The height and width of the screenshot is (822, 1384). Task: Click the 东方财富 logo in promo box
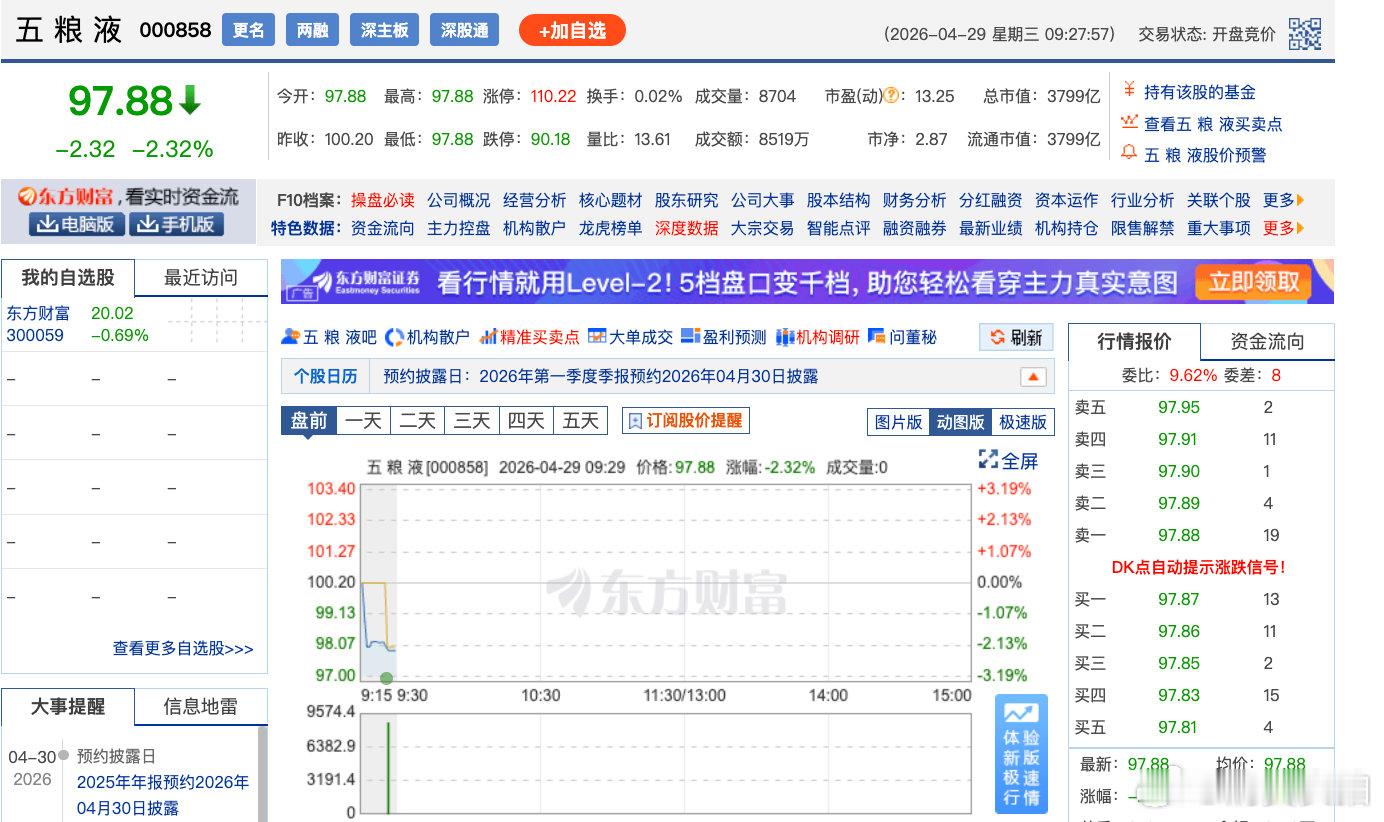tap(68, 197)
